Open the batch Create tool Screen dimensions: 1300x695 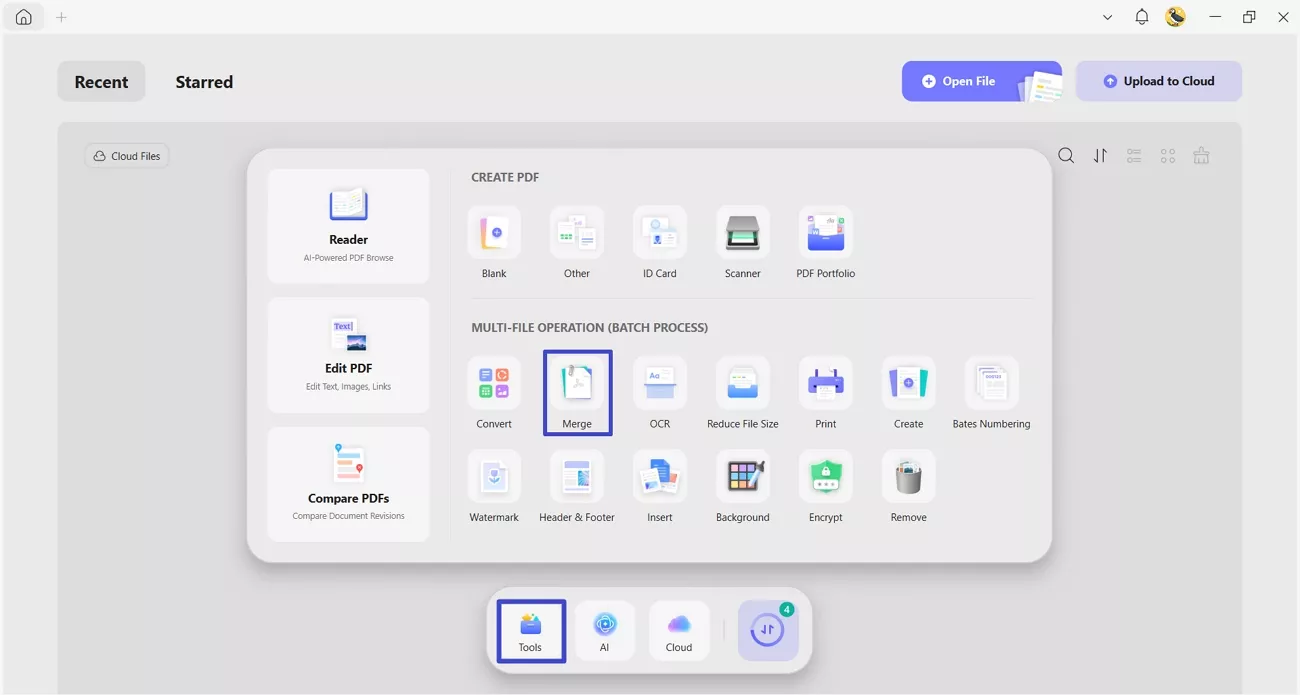tap(909, 393)
